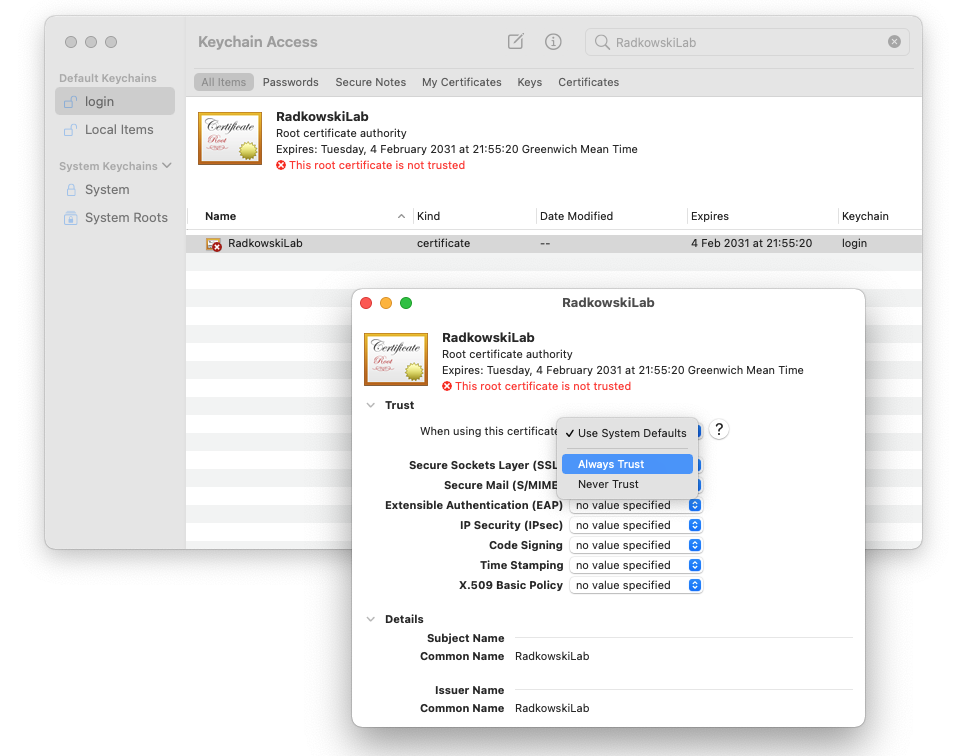Switch to the Passwords tab
This screenshot has width=973, height=756.
(x=290, y=82)
